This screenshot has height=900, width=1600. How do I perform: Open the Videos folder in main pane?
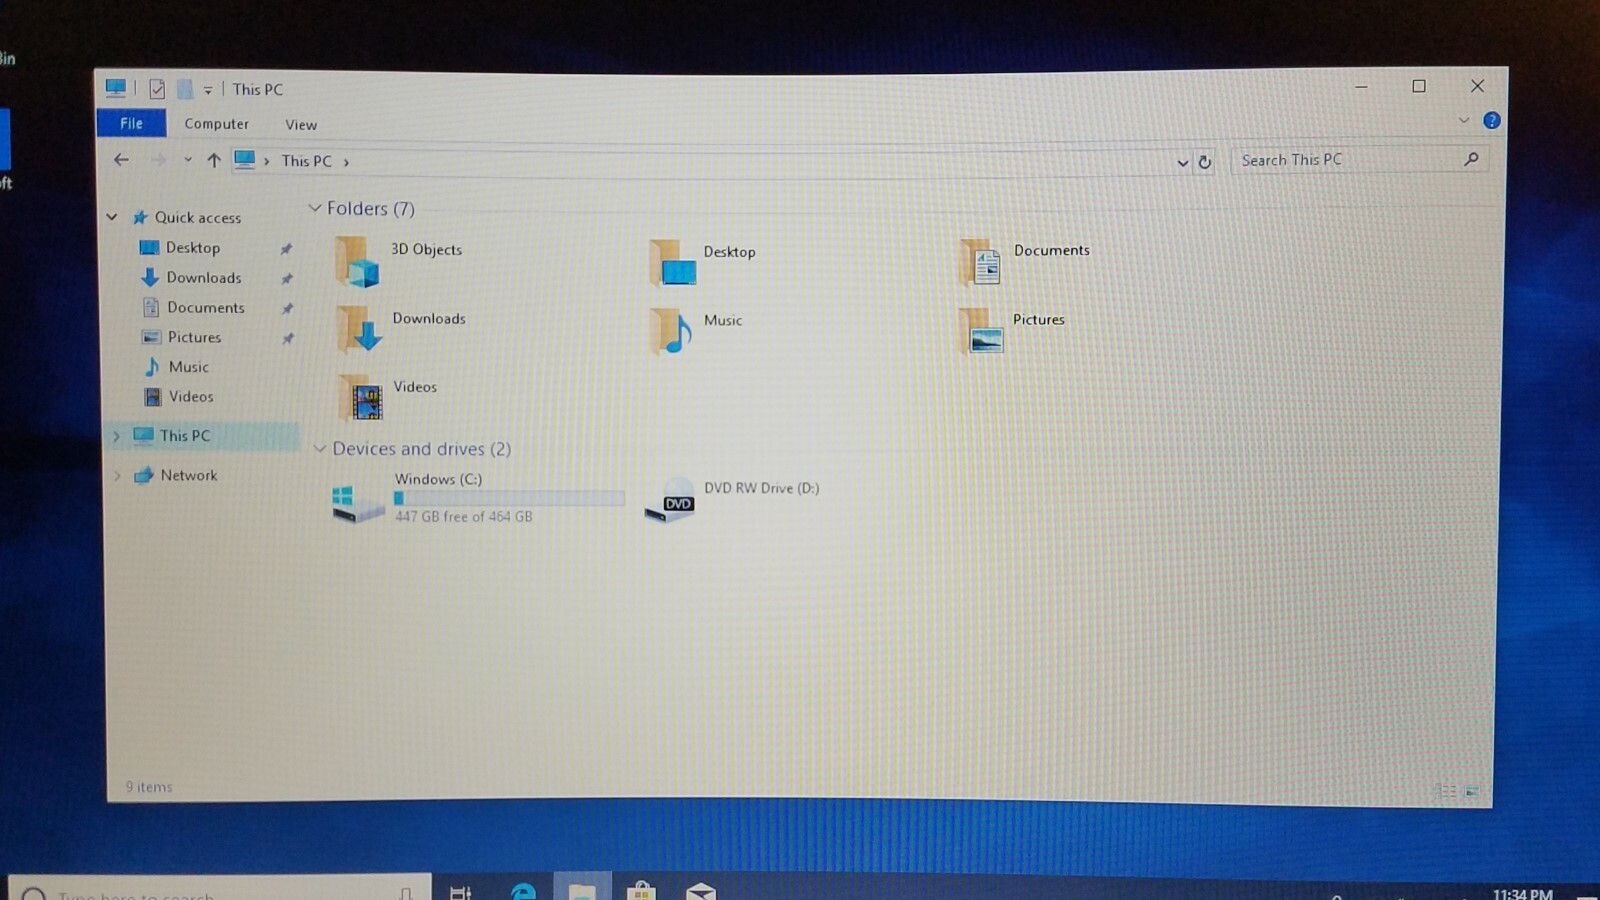[x=388, y=398]
